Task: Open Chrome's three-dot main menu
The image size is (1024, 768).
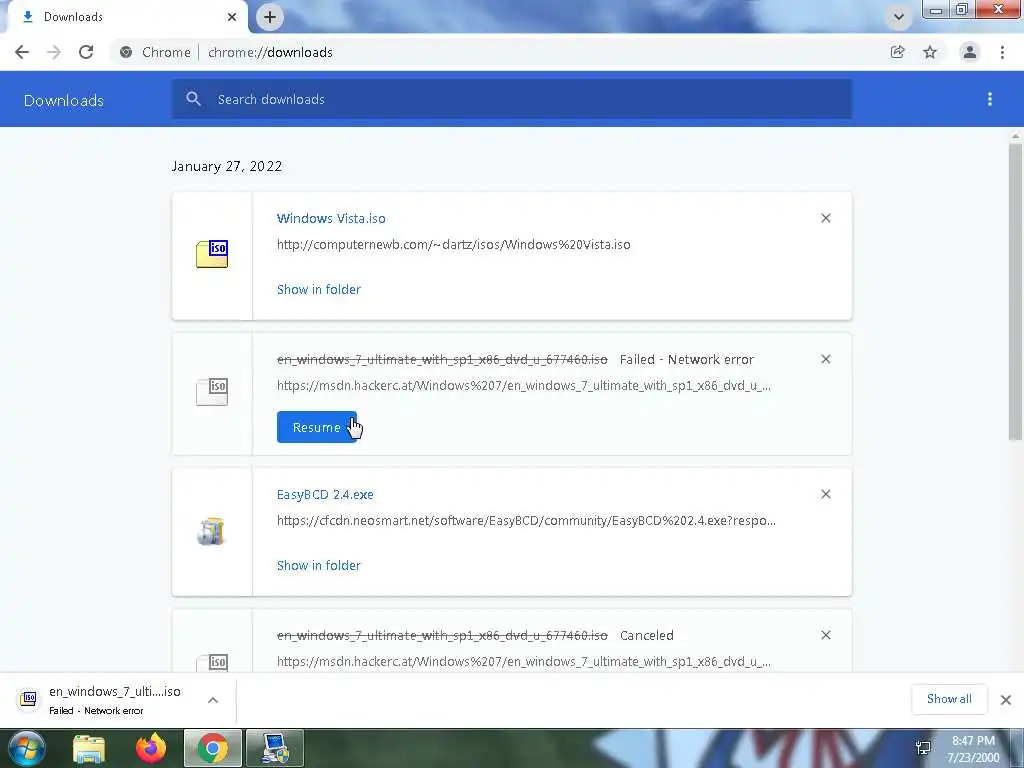Action: point(1002,52)
